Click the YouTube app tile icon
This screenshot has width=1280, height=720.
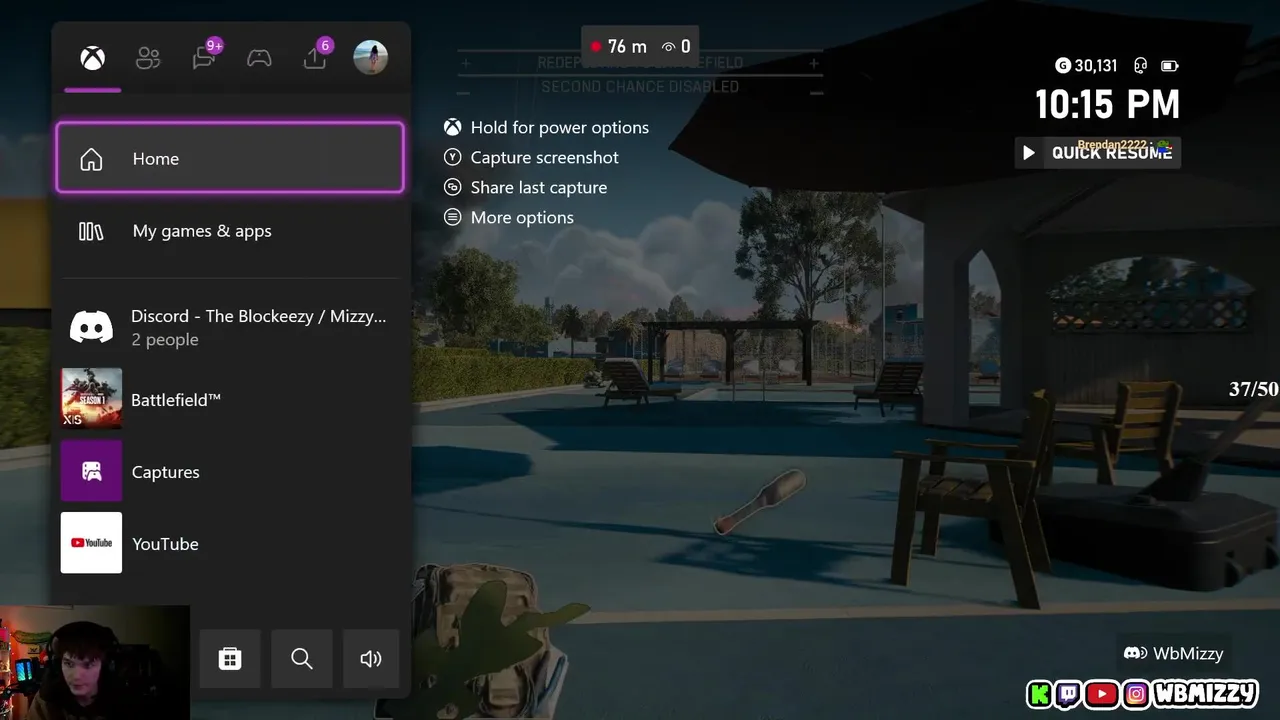click(x=91, y=543)
